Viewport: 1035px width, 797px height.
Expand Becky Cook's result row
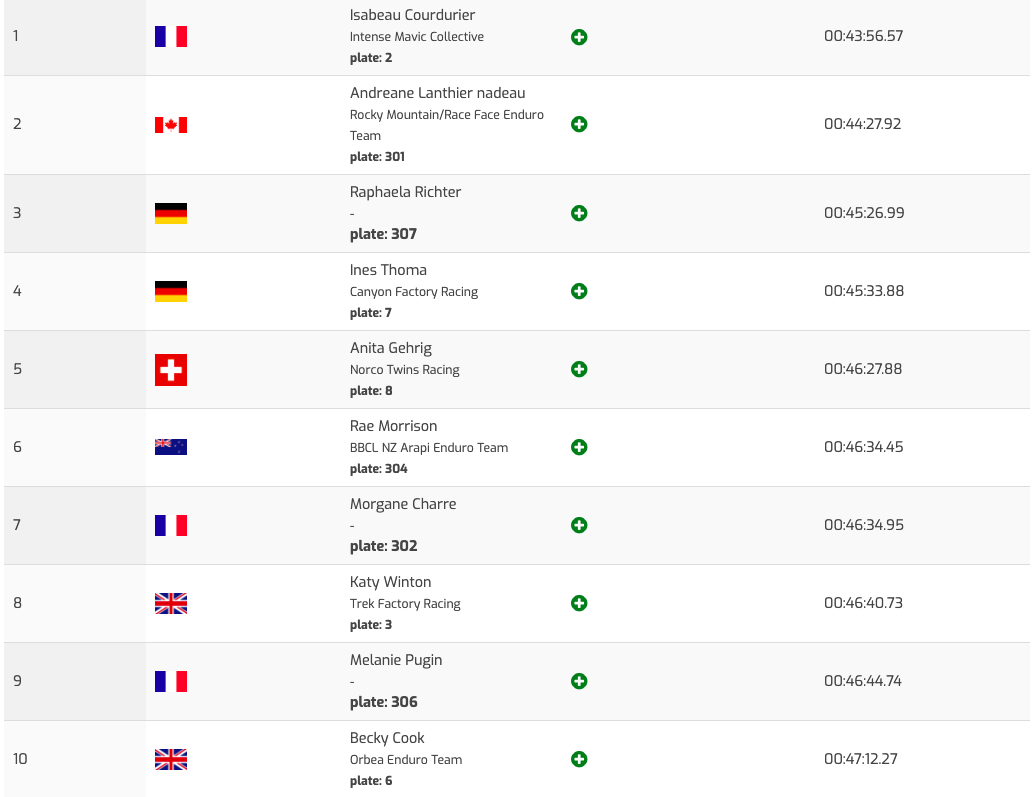pyautogui.click(x=579, y=759)
